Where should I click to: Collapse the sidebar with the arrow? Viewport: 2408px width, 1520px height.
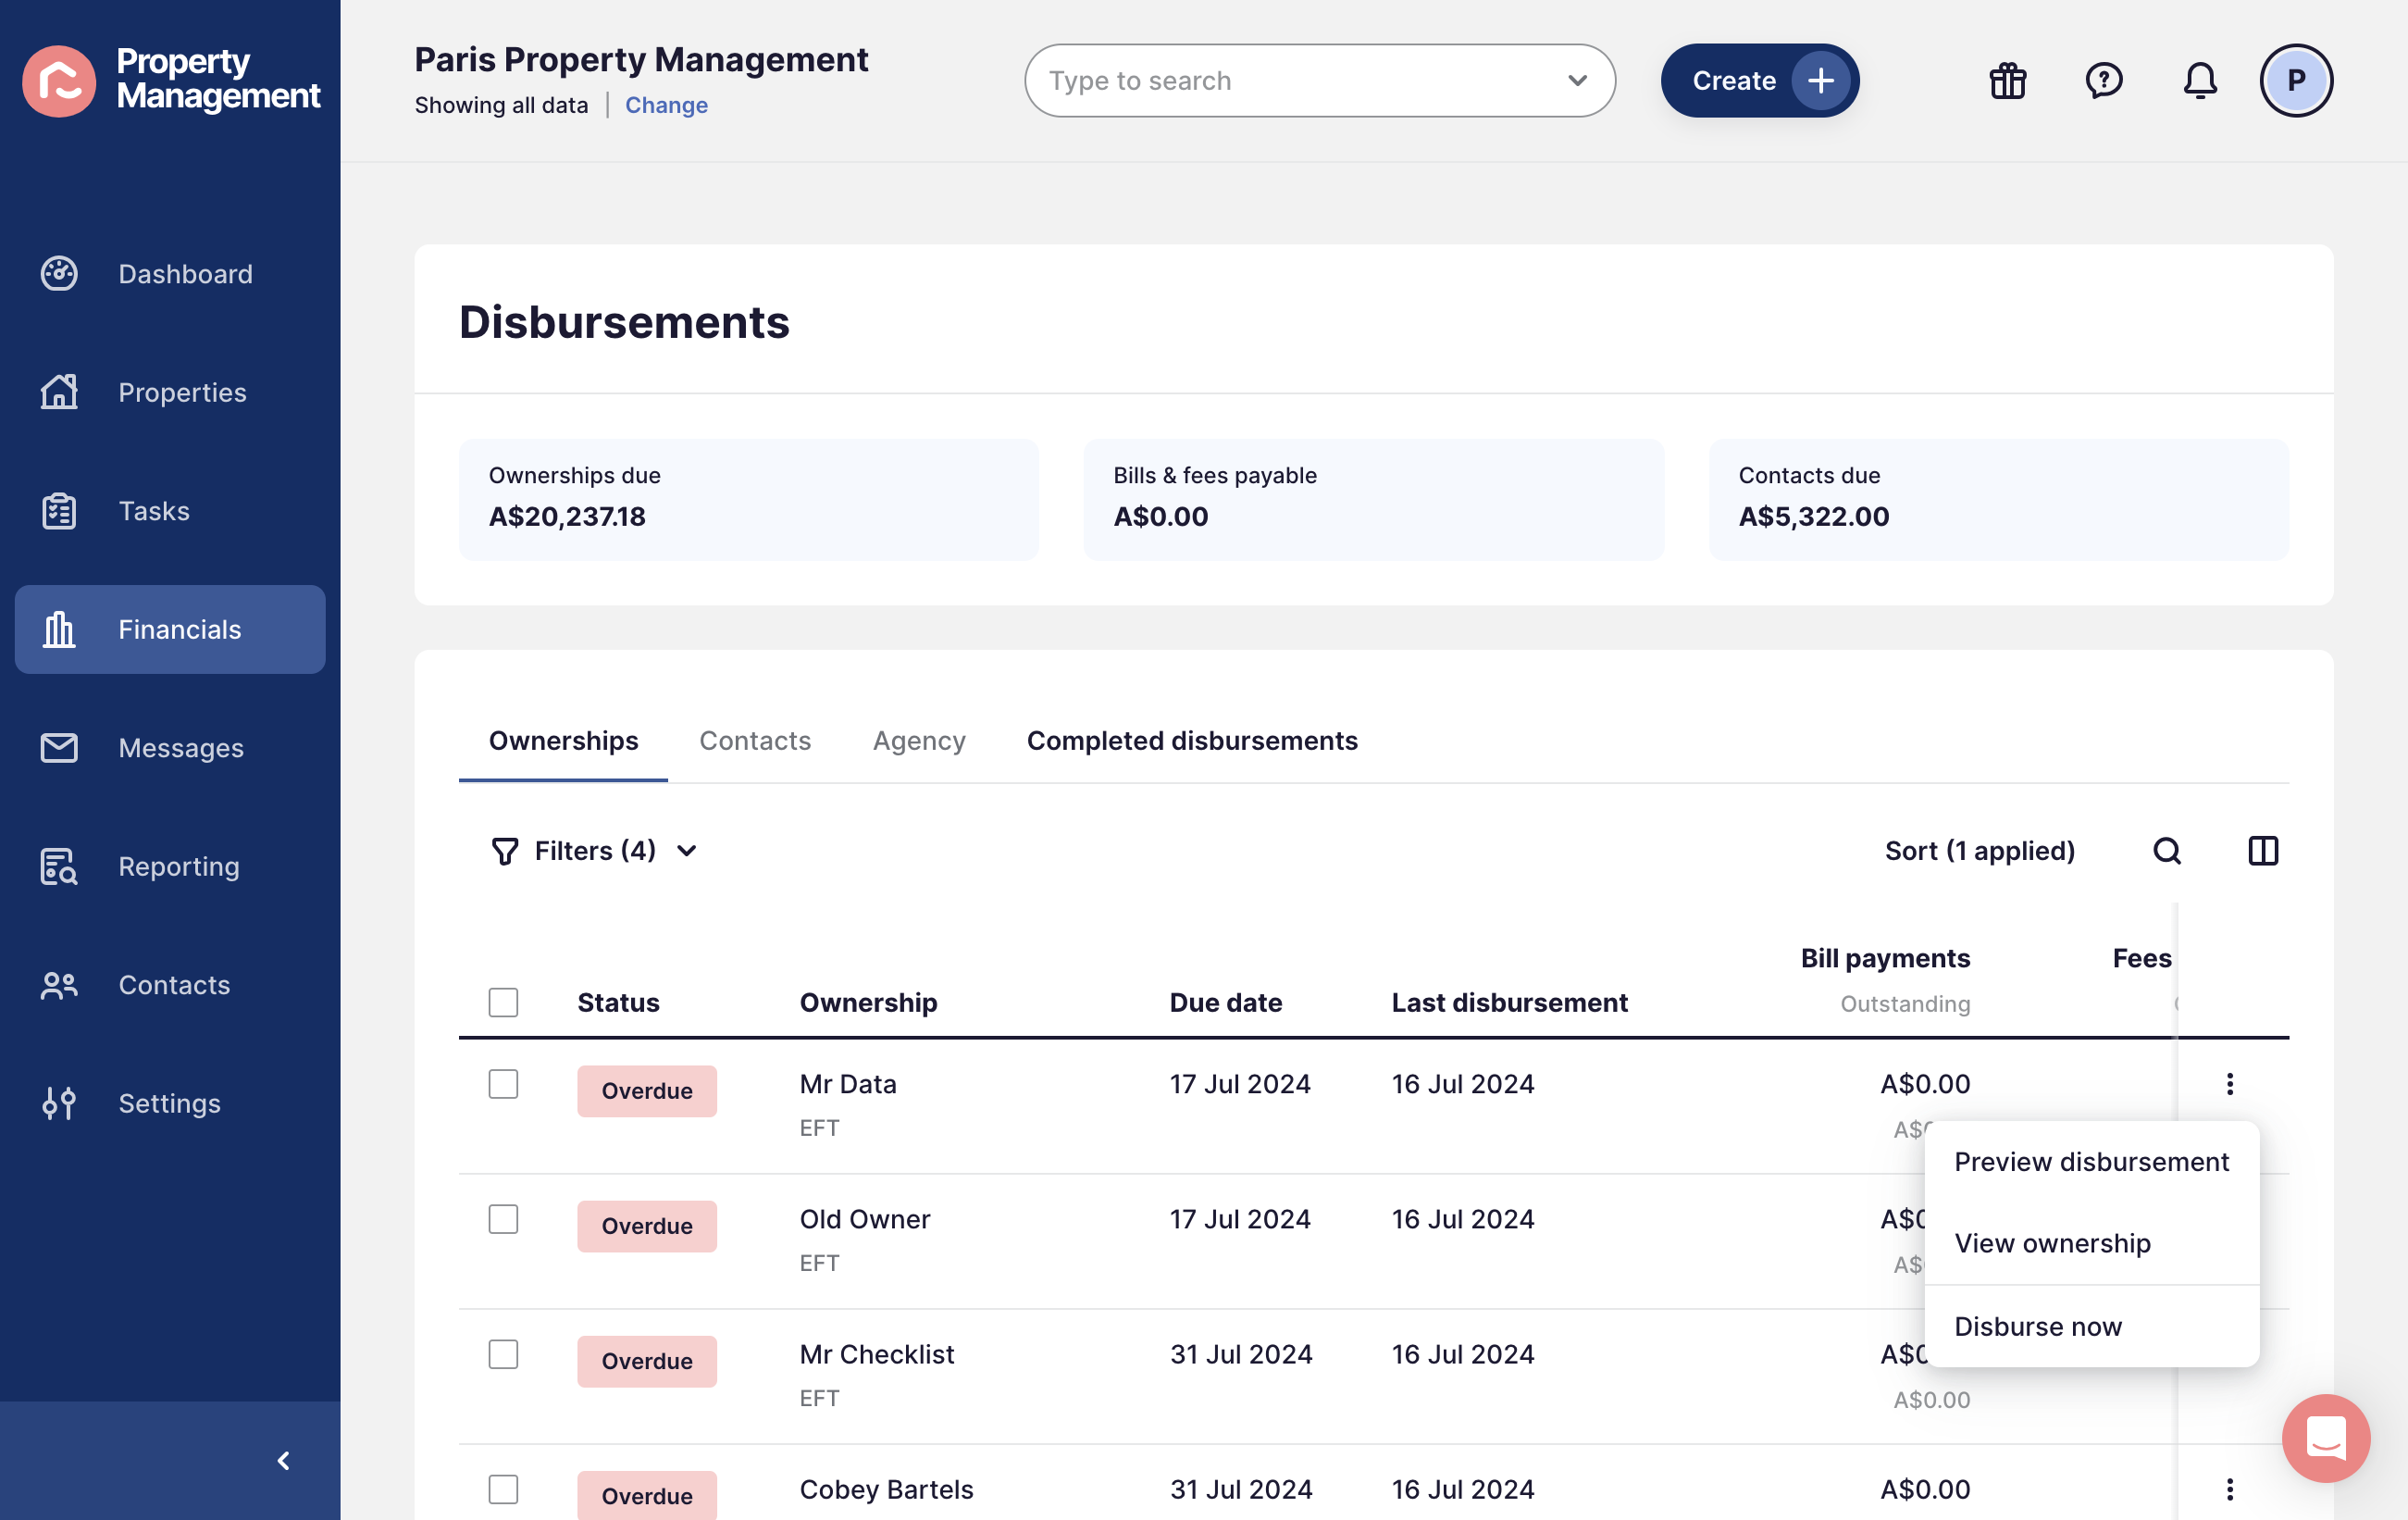[x=283, y=1460]
